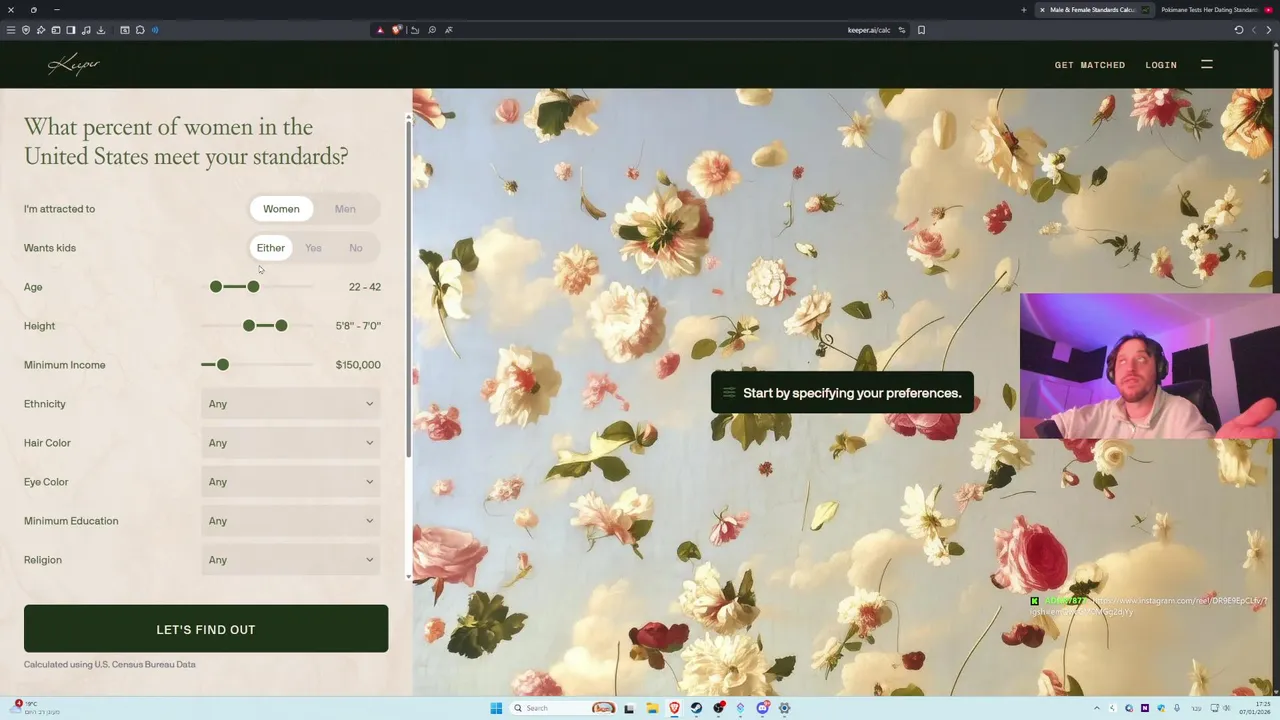Open the Eye Color dropdown

click(291, 482)
